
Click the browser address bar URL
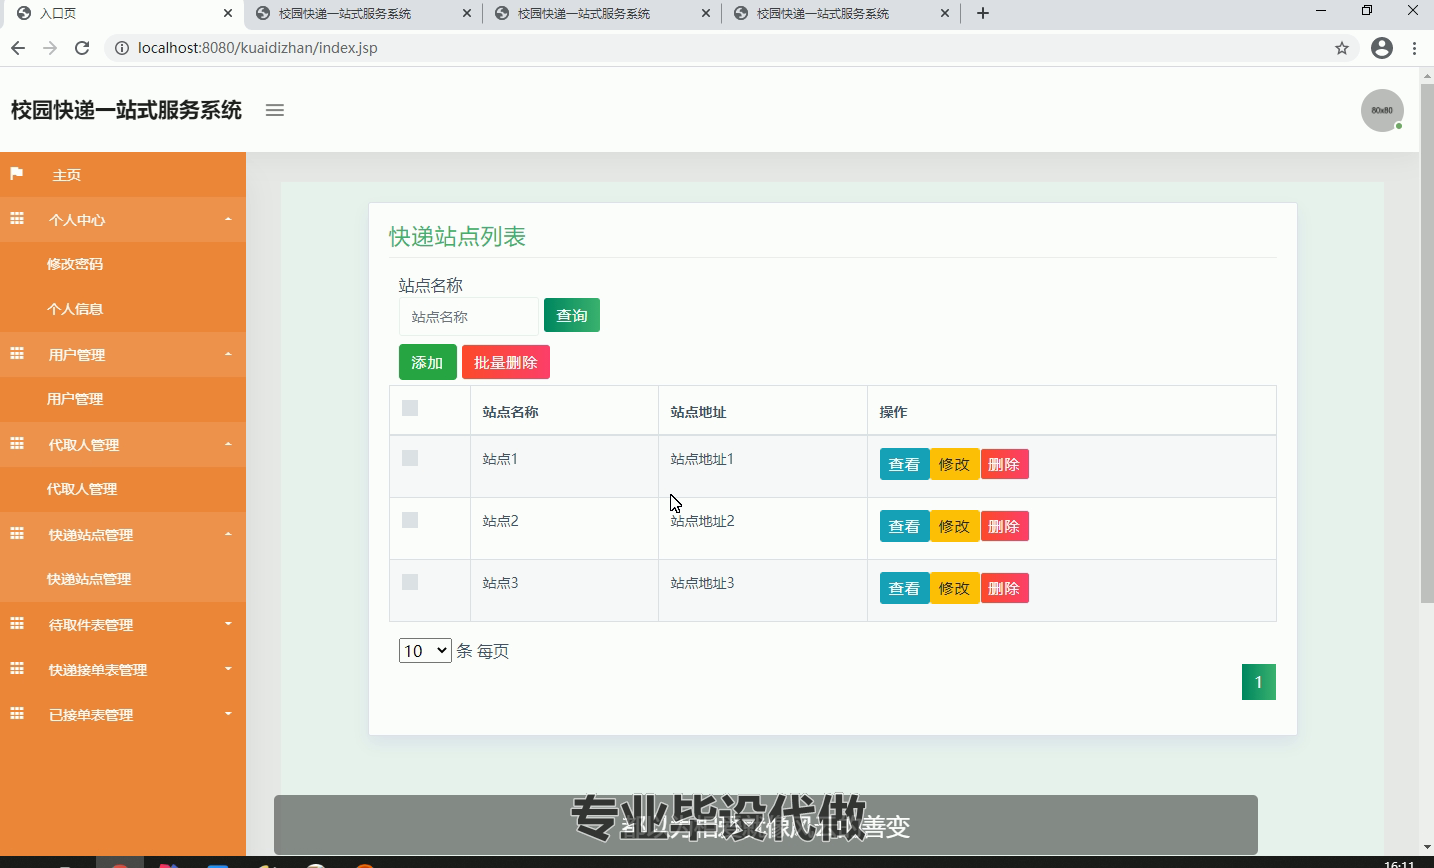(x=258, y=48)
